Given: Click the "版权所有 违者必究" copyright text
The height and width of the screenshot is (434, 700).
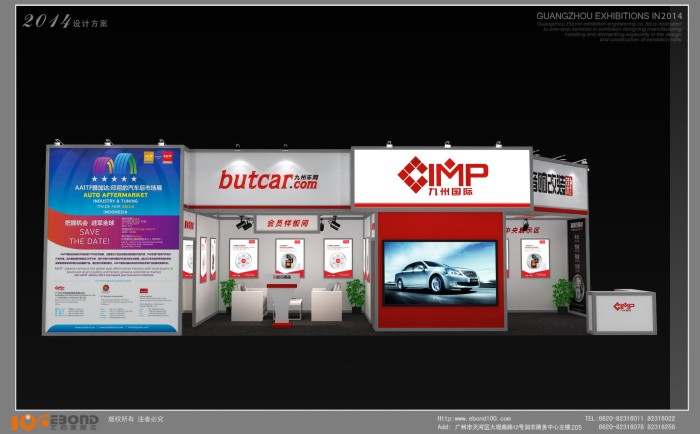Looking at the screenshot, I should coord(136,419).
